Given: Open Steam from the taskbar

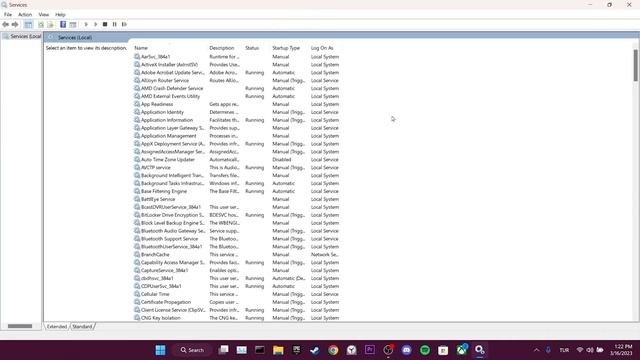Looking at the screenshot, I should click(315, 350).
